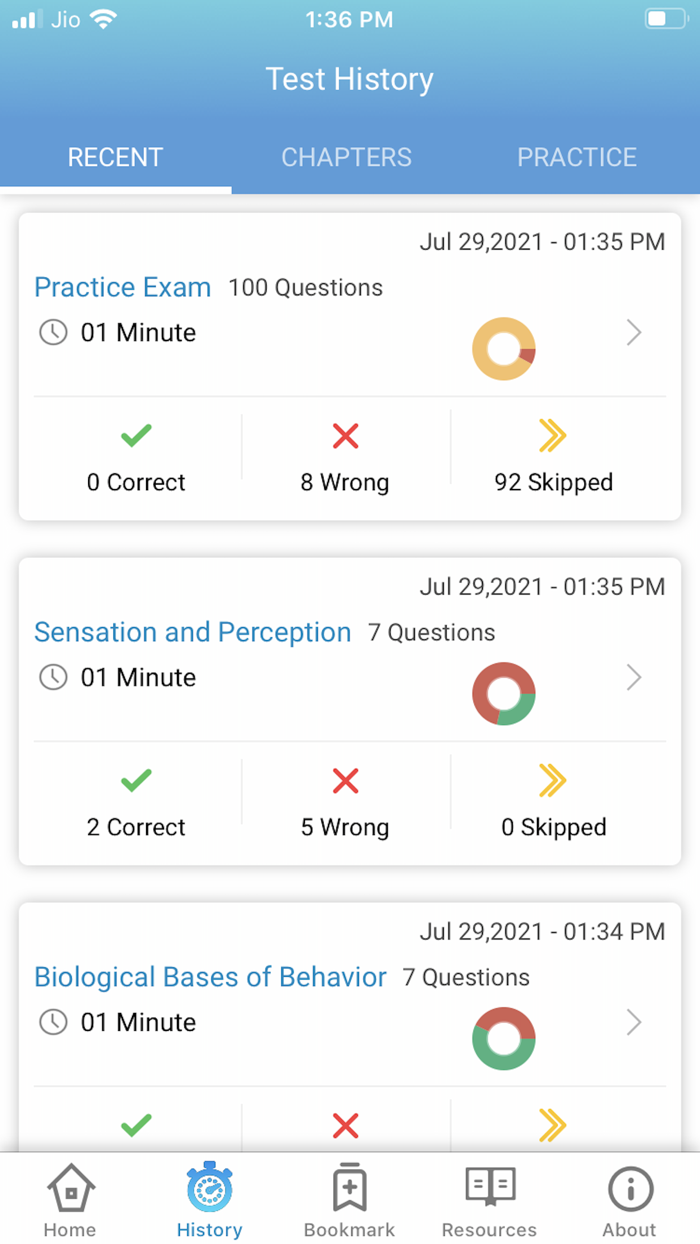Tap the History stopwatch icon
This screenshot has height=1244, width=700.
tap(209, 1189)
